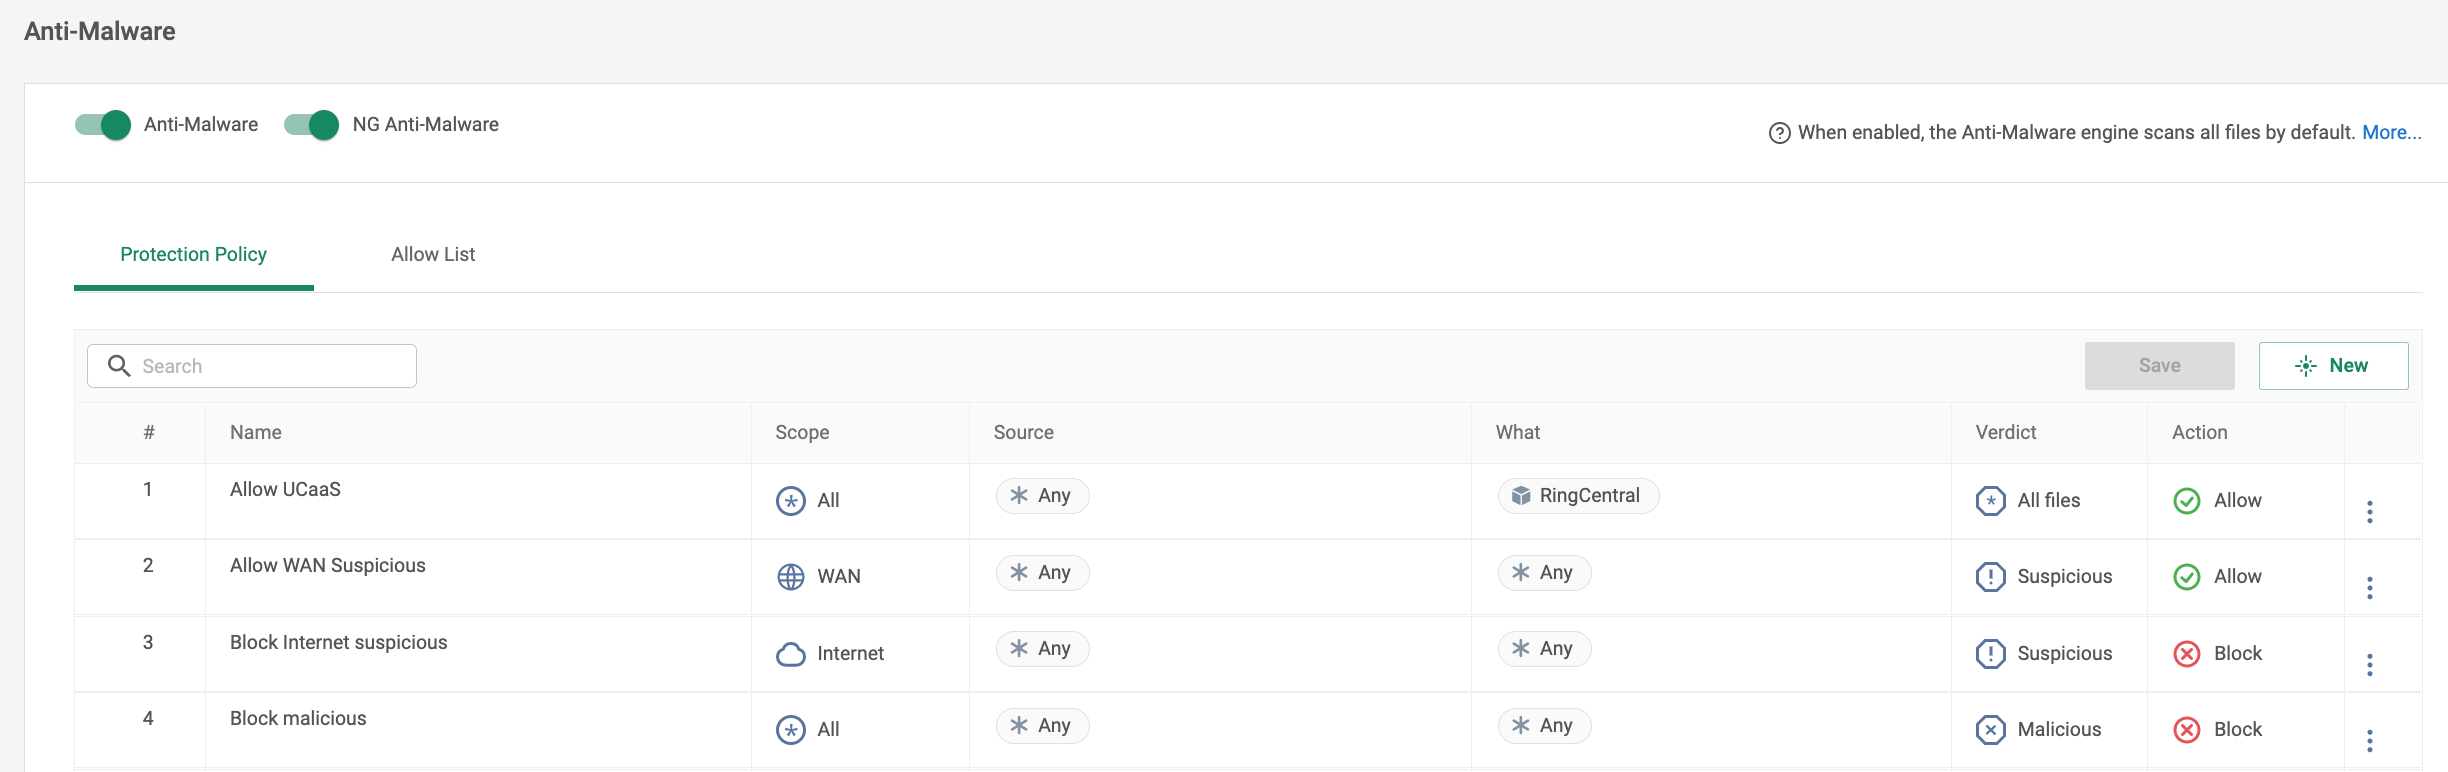Click the New rule button
The width and height of the screenshot is (2448, 772).
(2332, 366)
